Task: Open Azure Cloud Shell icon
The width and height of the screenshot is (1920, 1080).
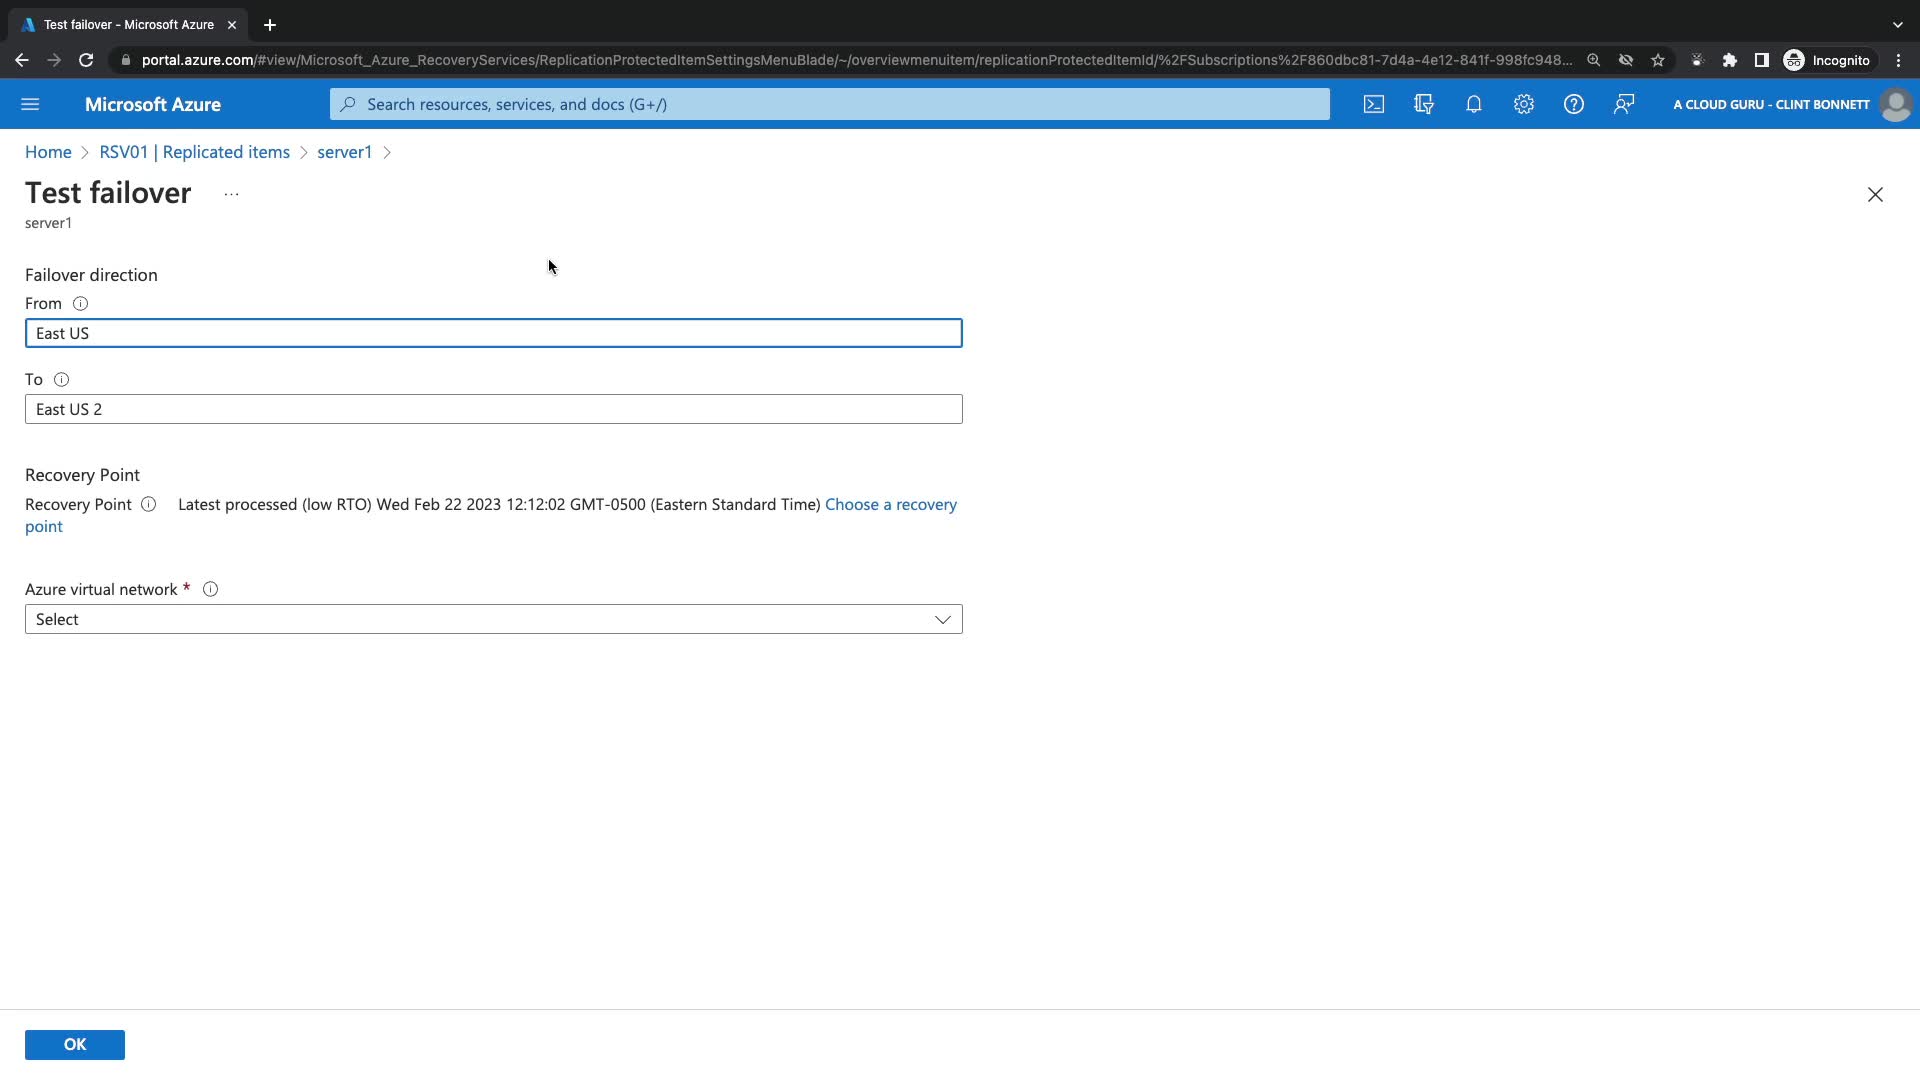Action: point(1374,104)
